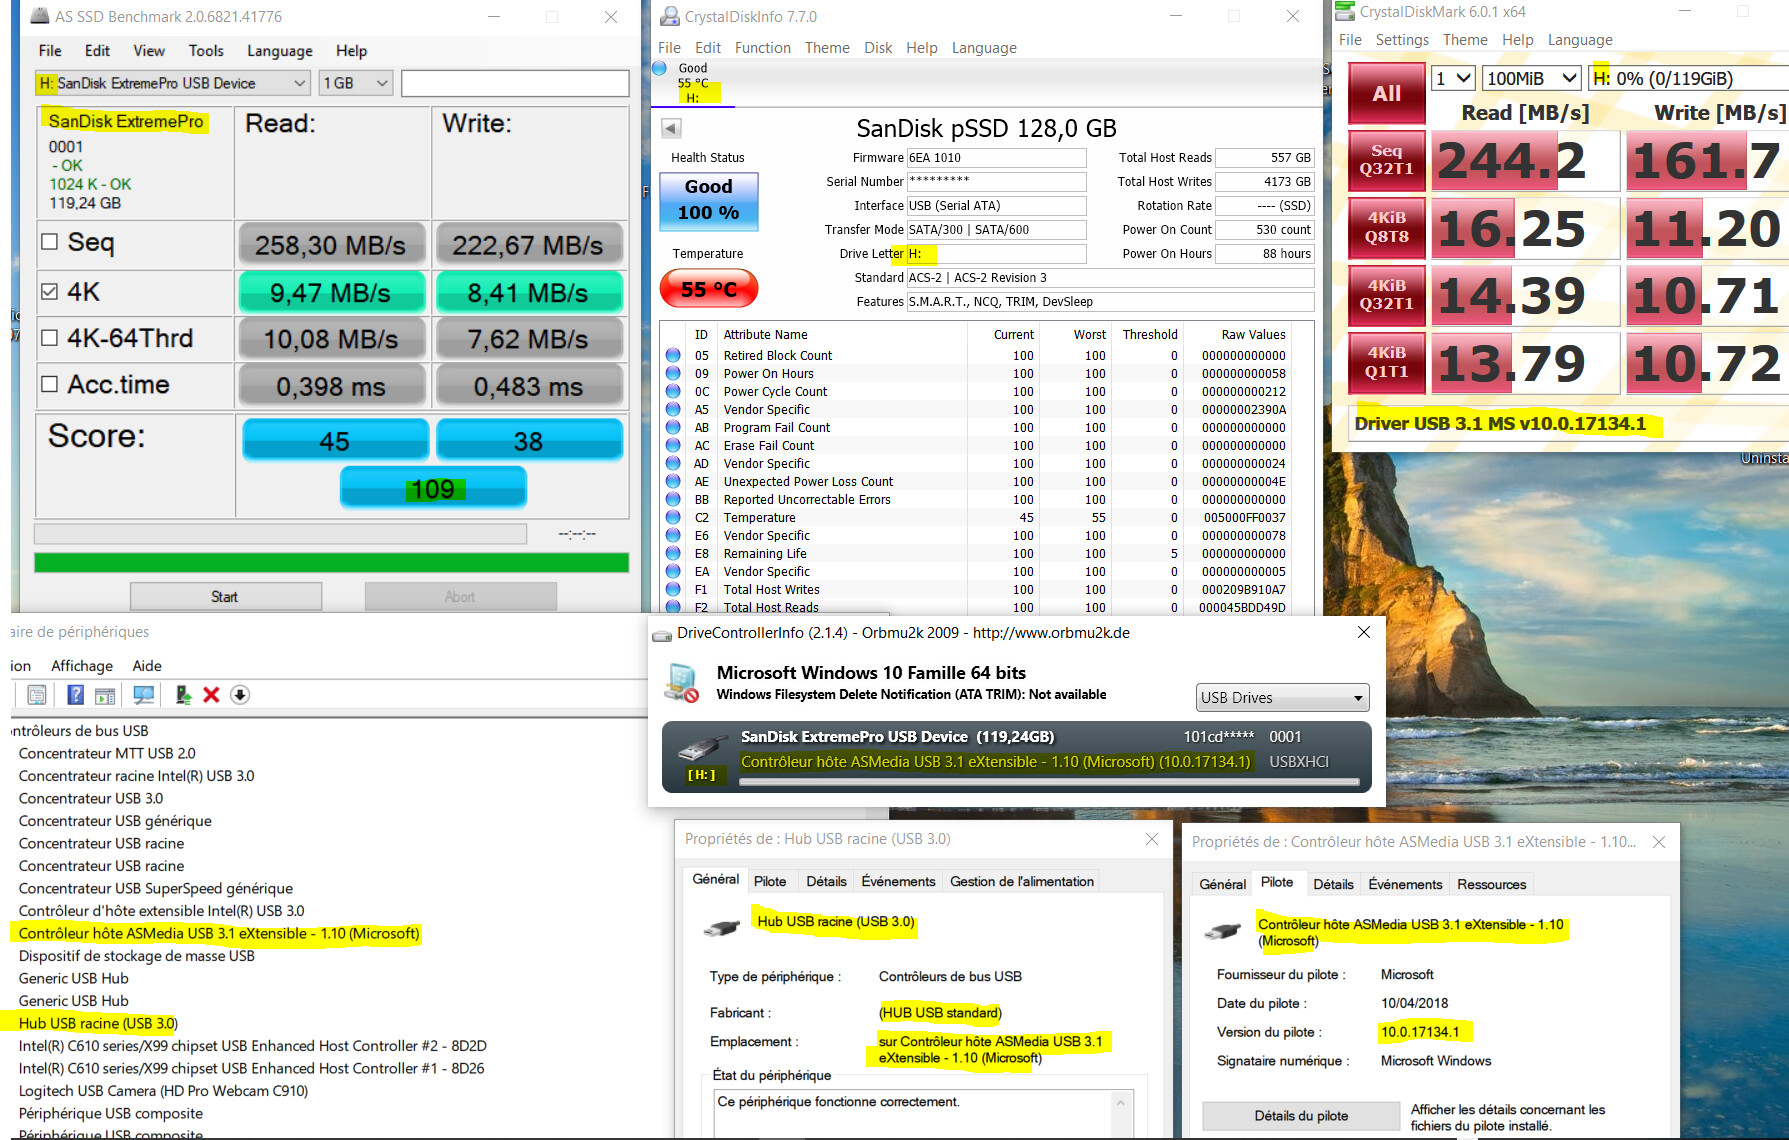Click the Start button in AS SSD Benchmark
The height and width of the screenshot is (1140, 1789).
pyautogui.click(x=226, y=596)
